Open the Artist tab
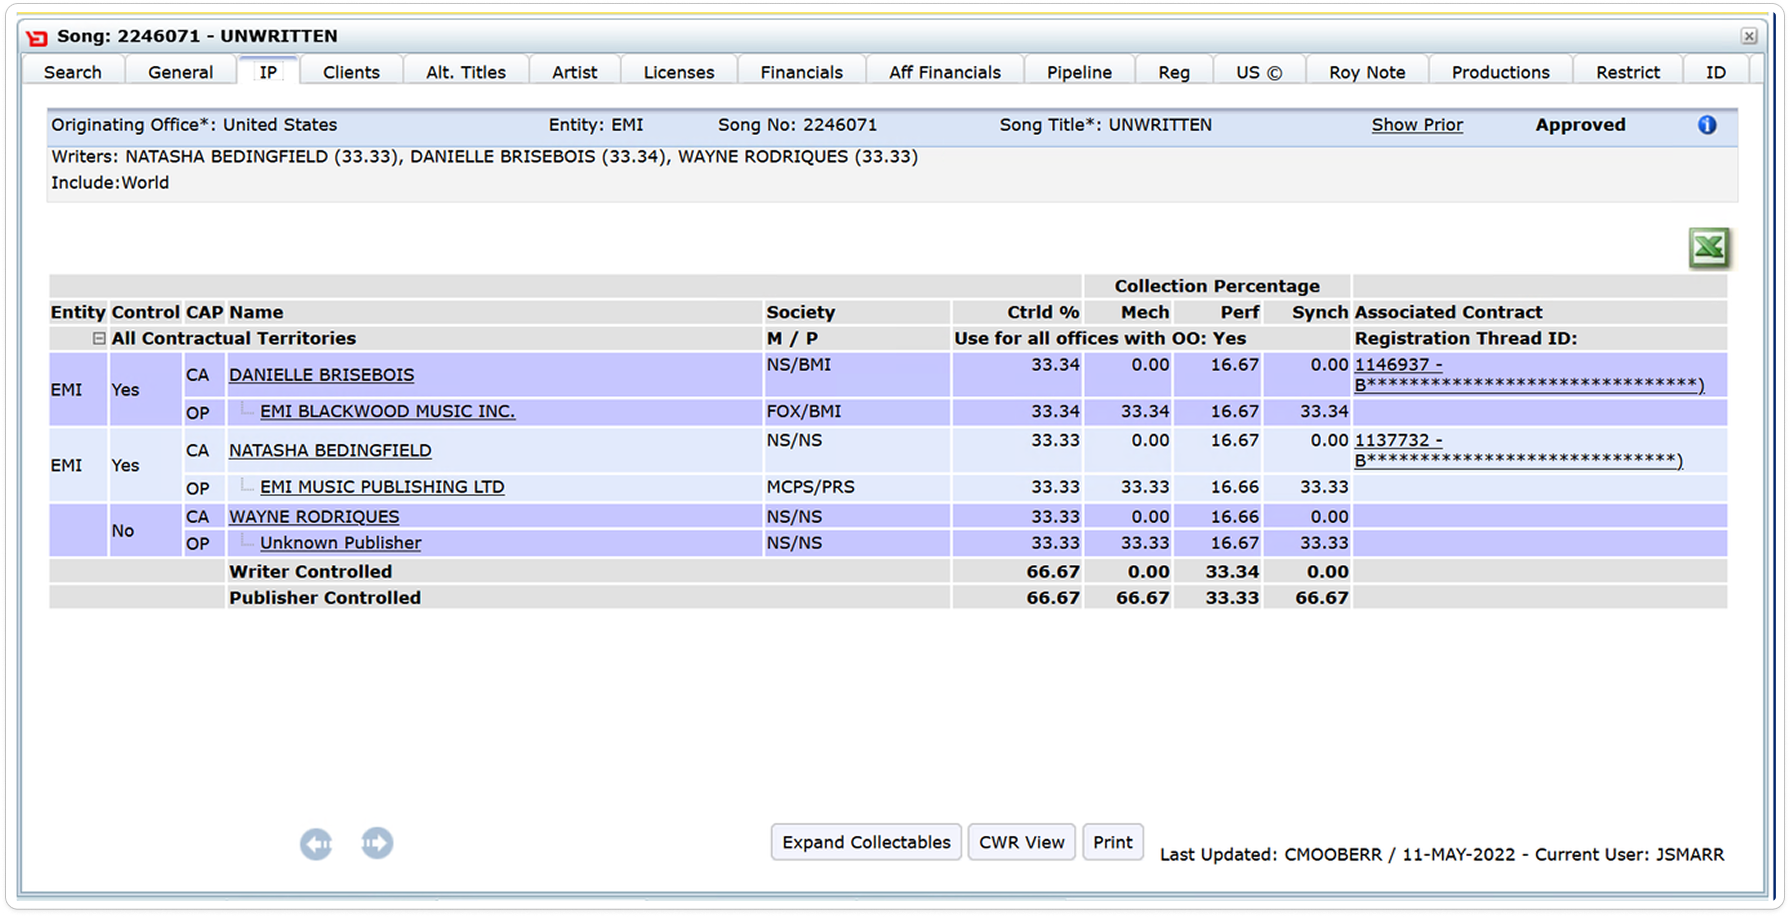1790x917 pixels. point(575,72)
